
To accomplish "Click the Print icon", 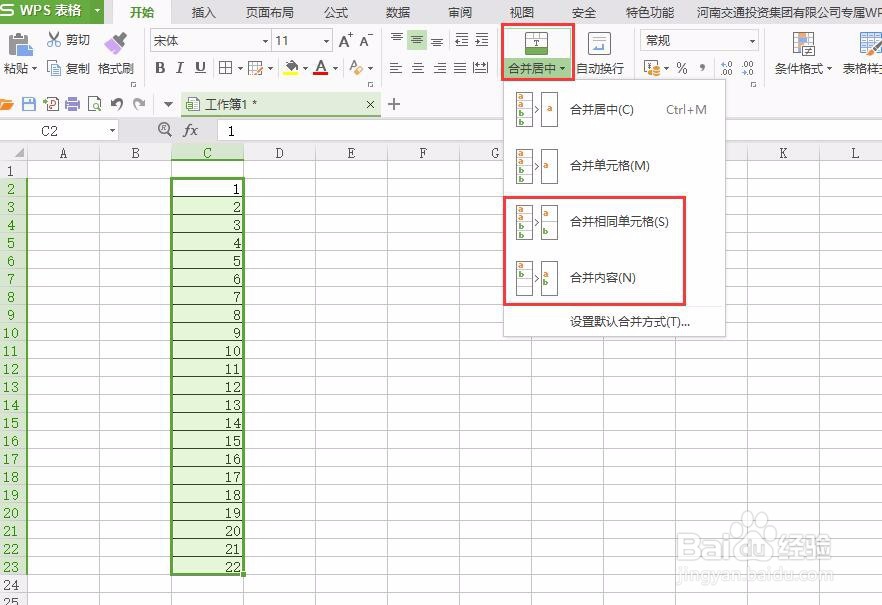I will point(71,103).
